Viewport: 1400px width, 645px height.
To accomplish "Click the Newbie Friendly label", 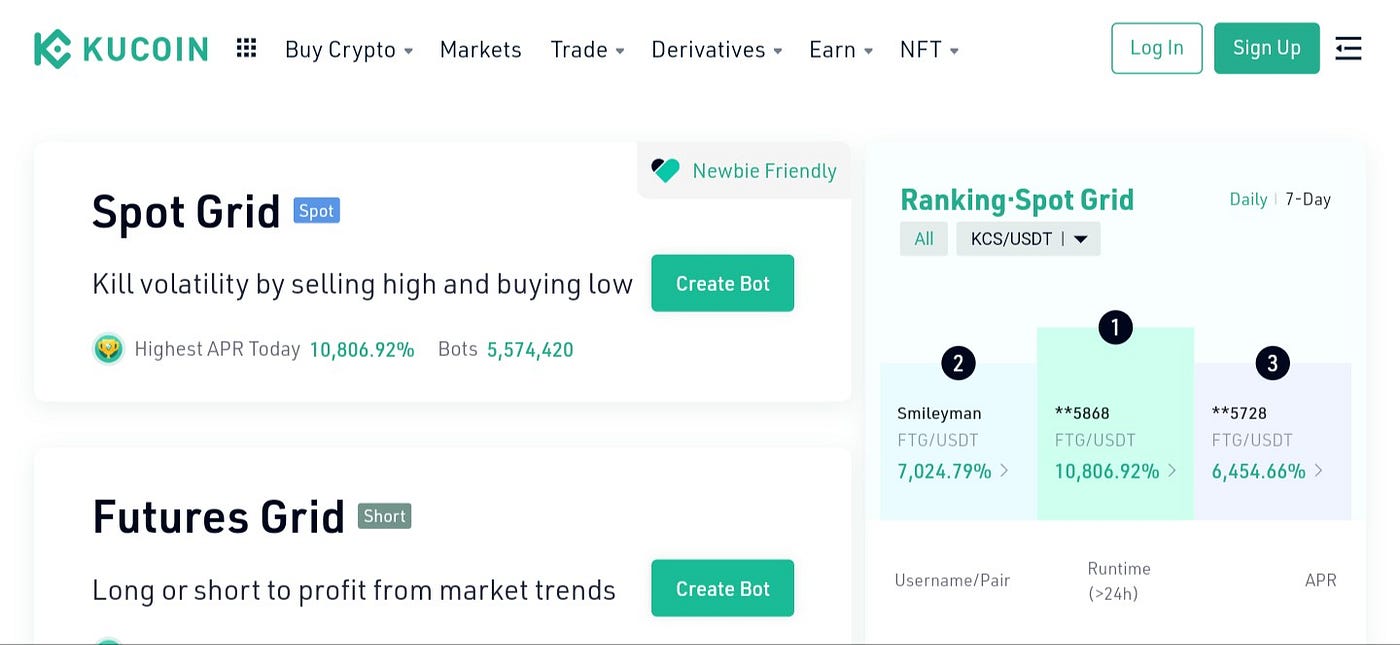I will pyautogui.click(x=765, y=171).
